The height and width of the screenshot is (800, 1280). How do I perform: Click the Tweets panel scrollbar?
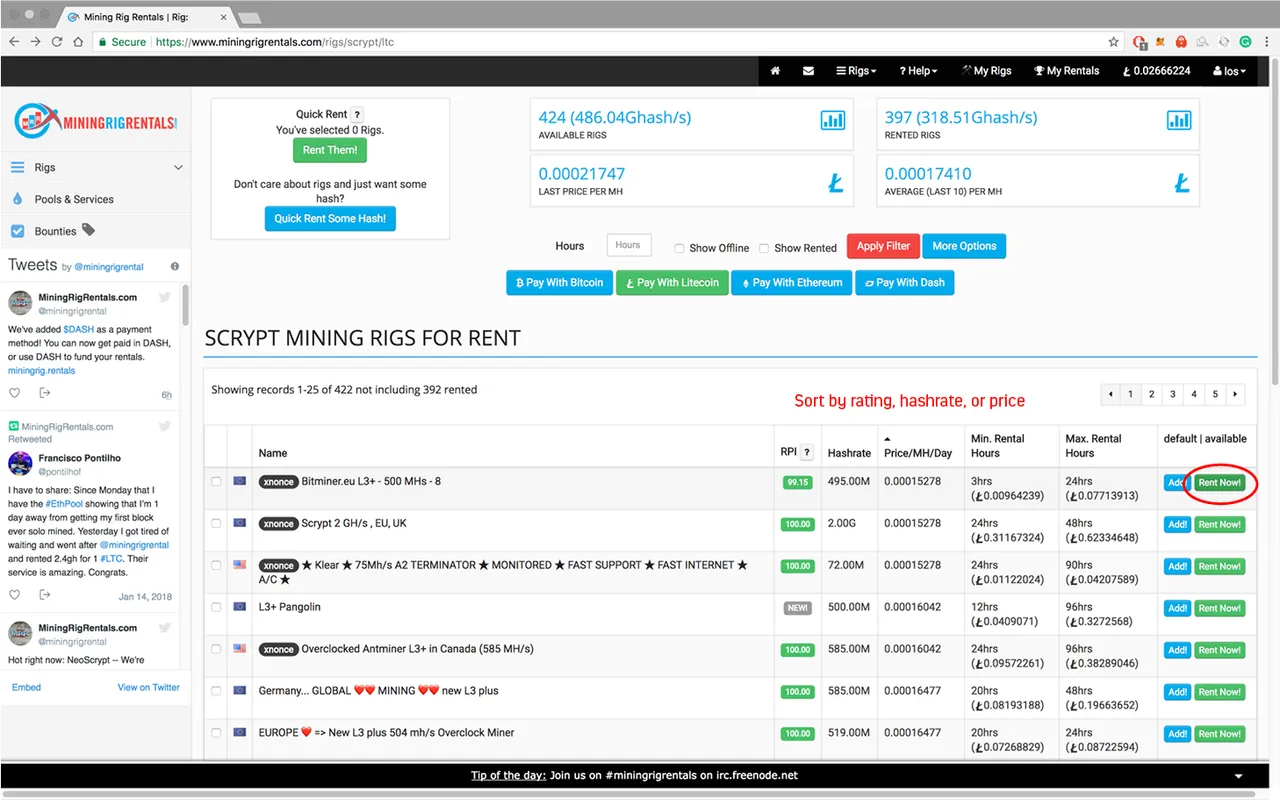coord(185,304)
